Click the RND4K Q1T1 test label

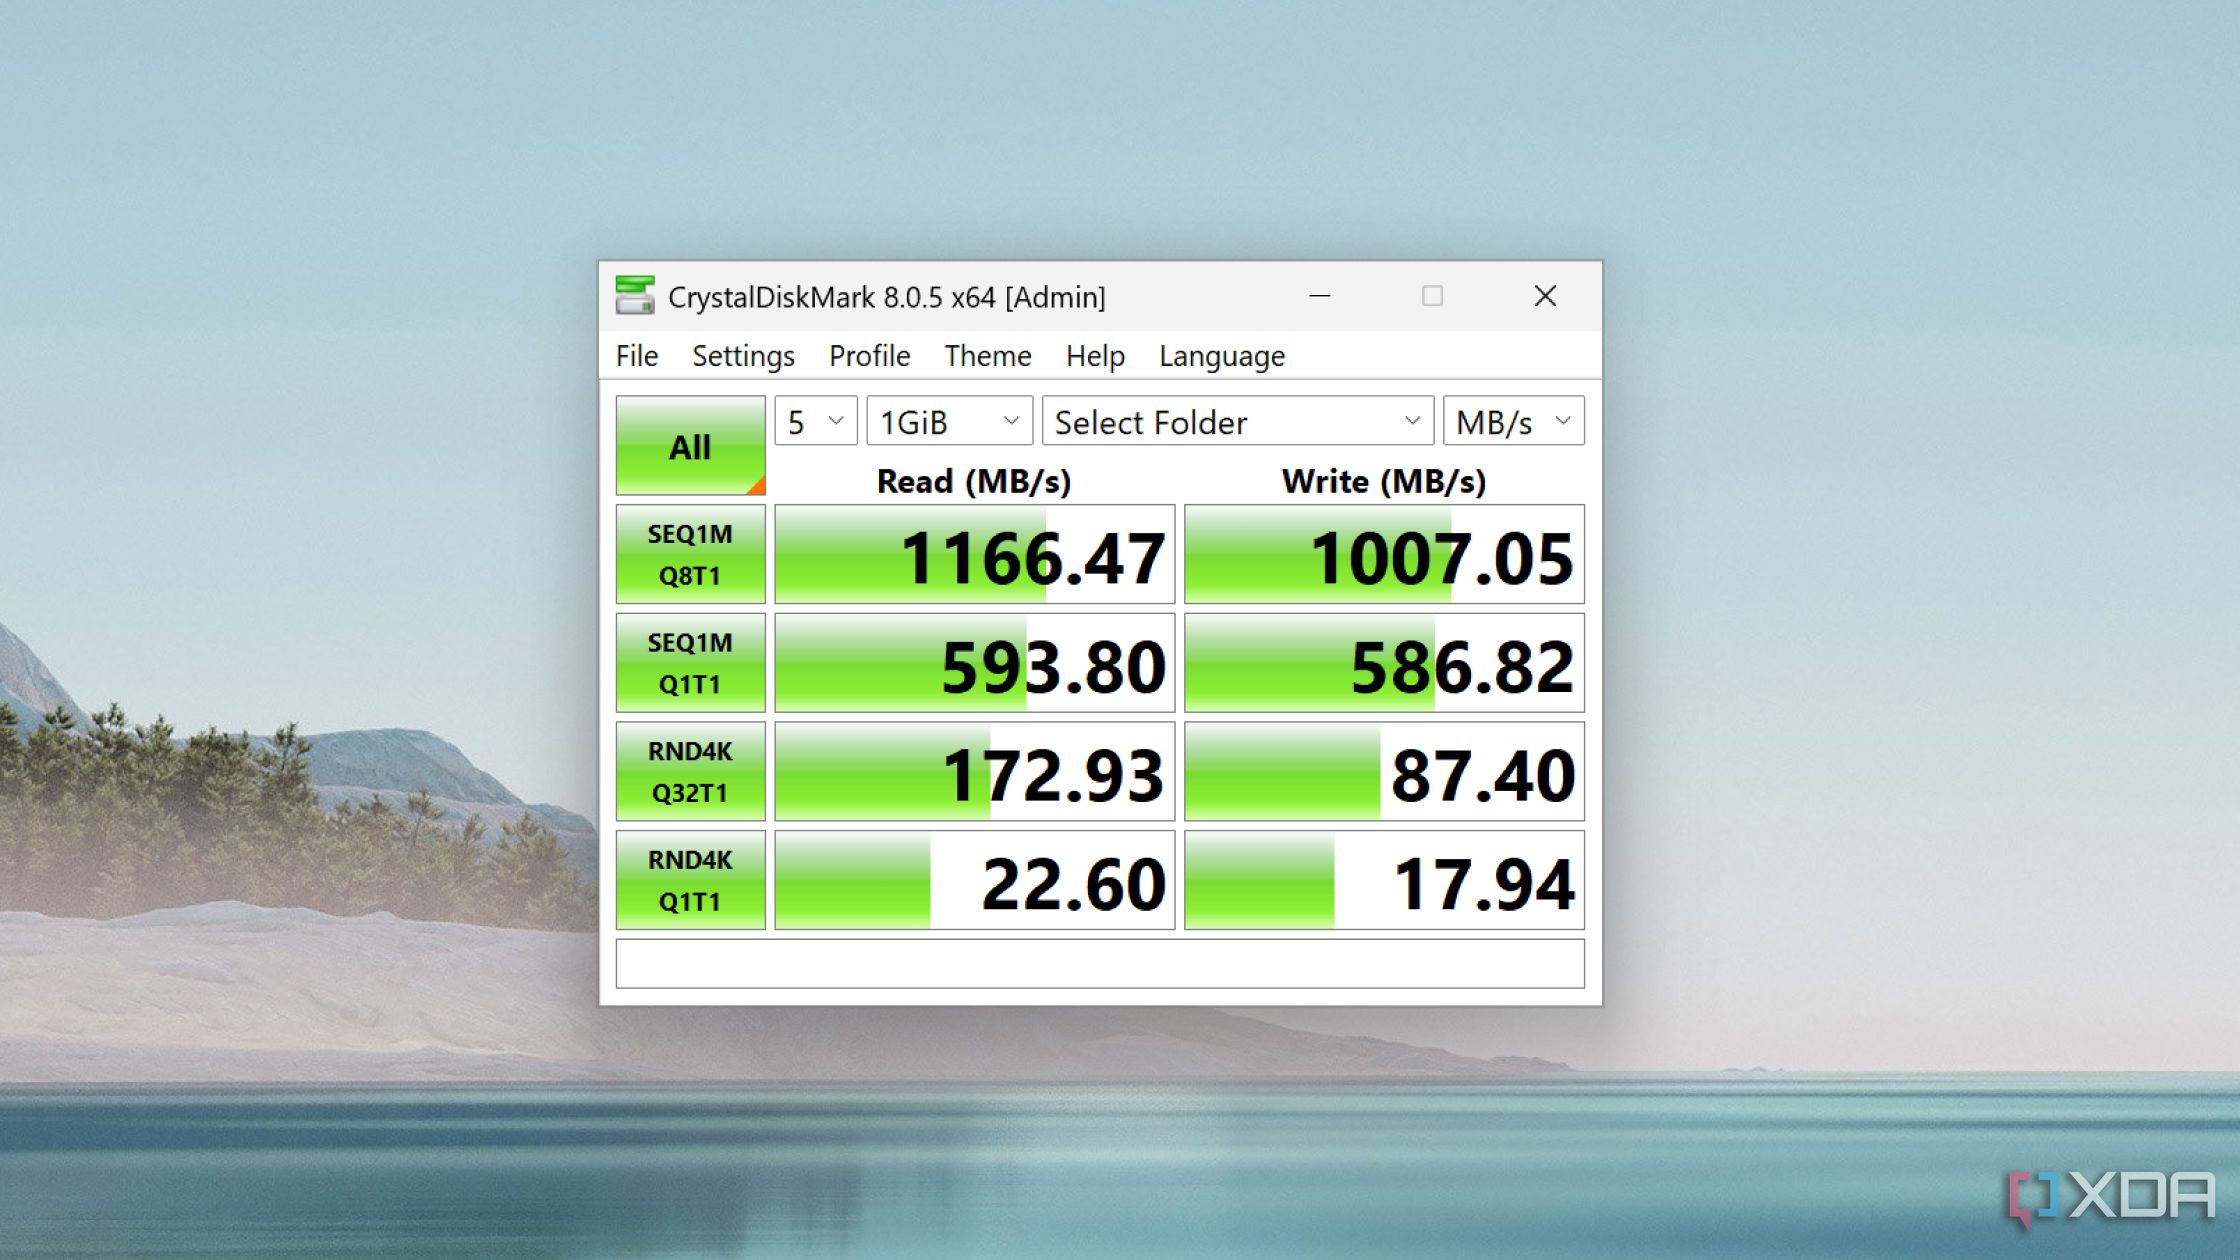[x=691, y=883]
